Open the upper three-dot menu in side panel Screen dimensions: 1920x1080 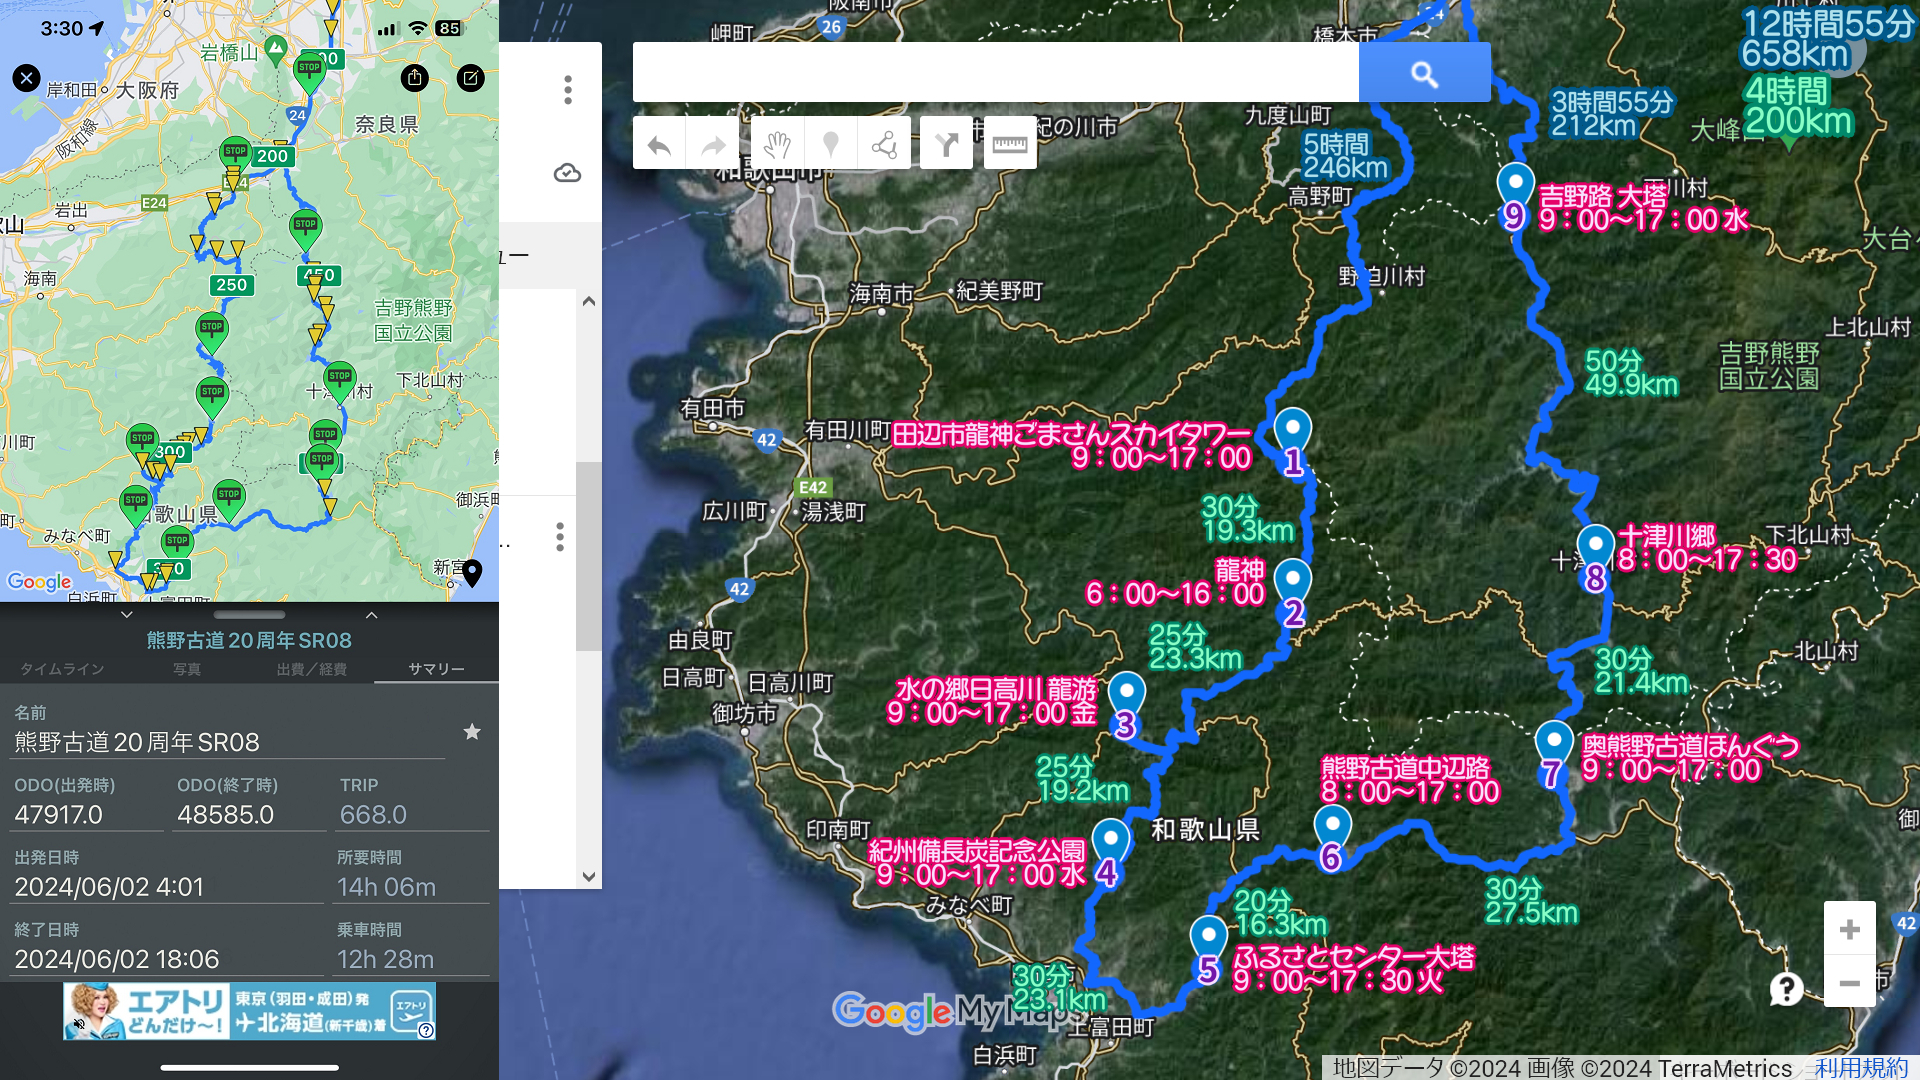click(x=568, y=90)
